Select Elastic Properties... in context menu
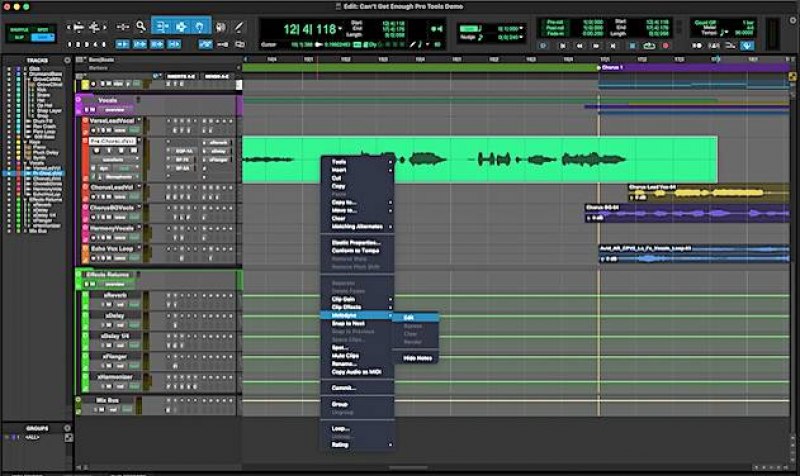 pos(356,242)
